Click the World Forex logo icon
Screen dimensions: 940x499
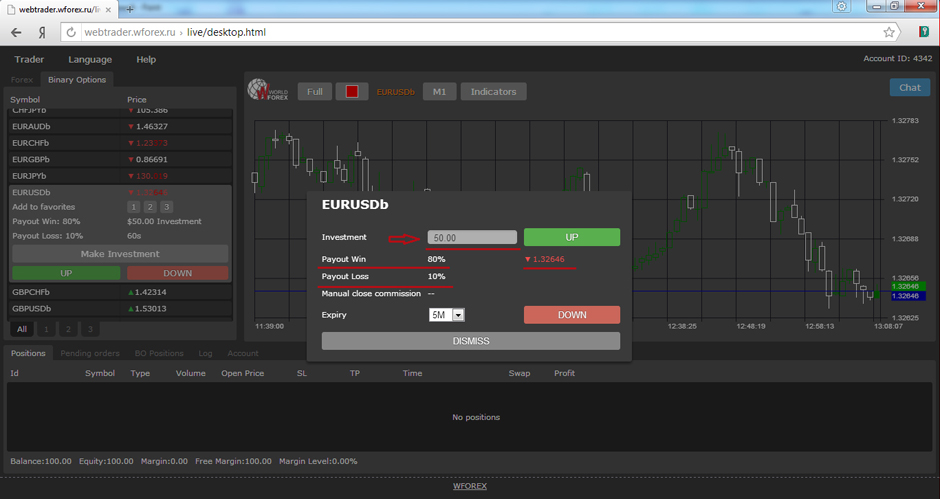[x=268, y=90]
